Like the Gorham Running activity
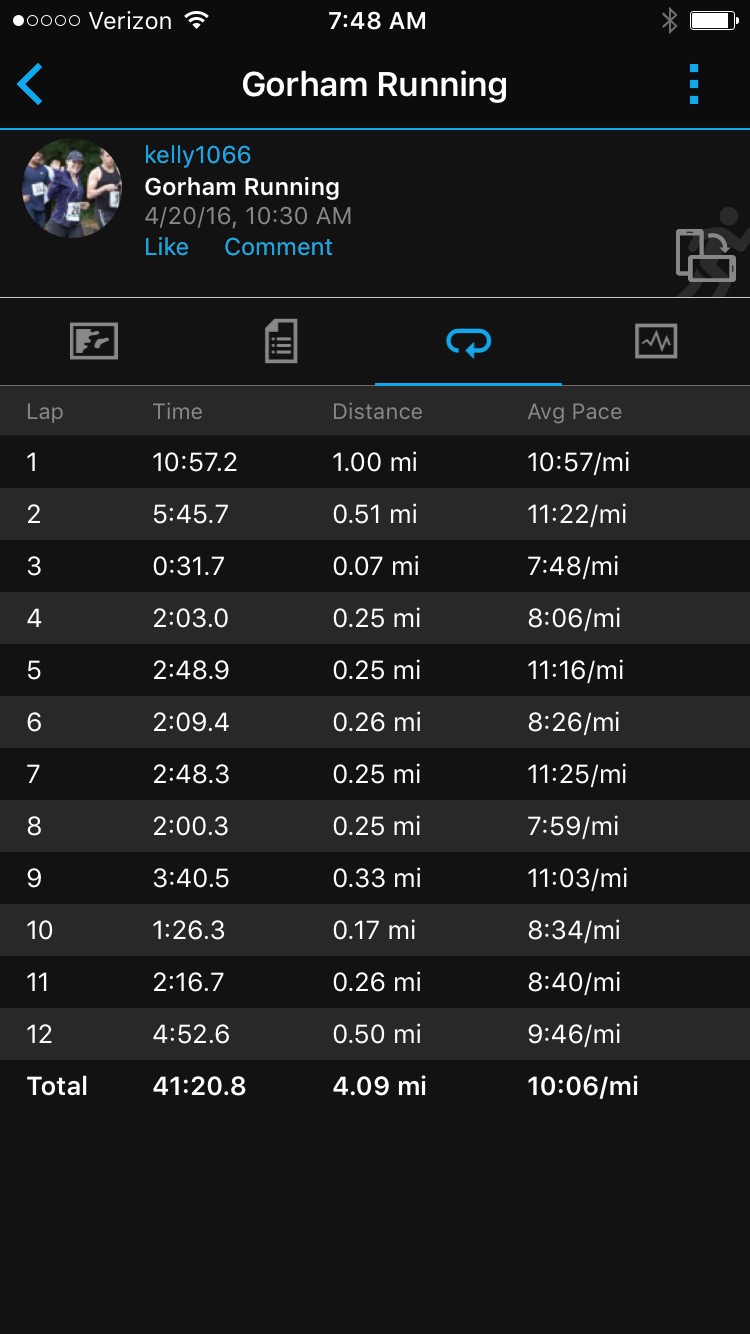750x1334 pixels. [166, 247]
